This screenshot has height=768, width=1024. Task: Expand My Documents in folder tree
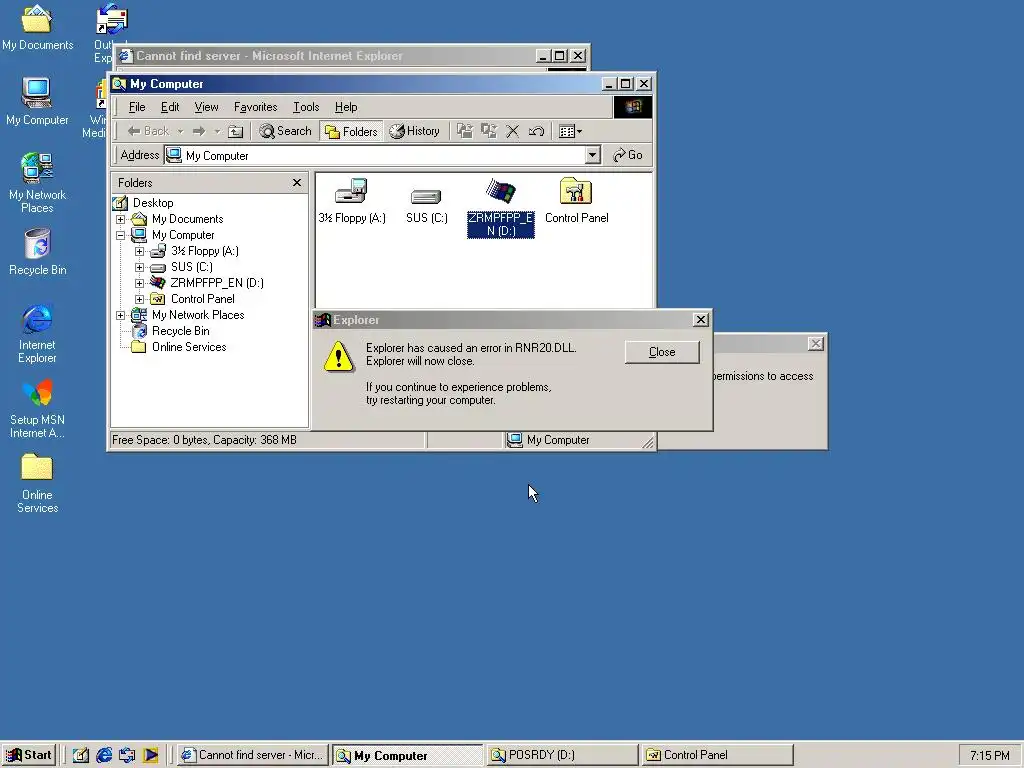[121, 219]
